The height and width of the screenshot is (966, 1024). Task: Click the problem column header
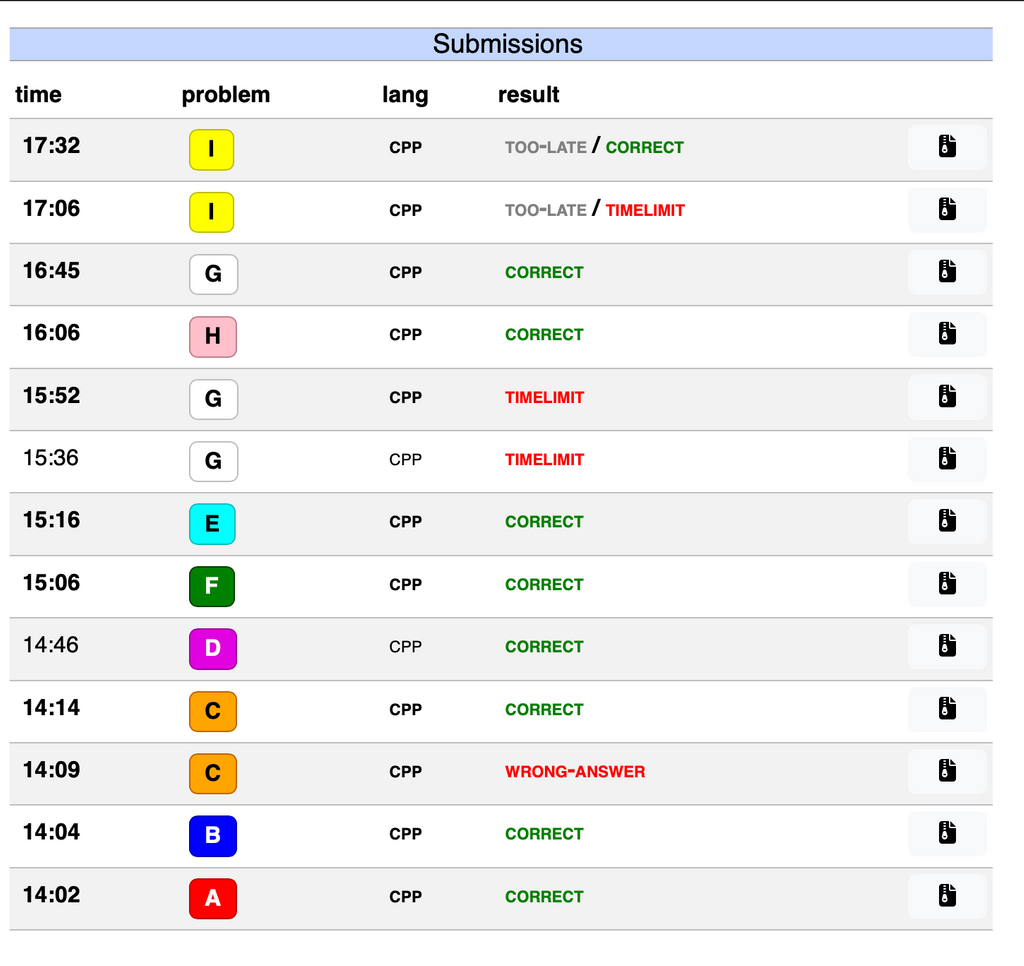tap(225, 95)
